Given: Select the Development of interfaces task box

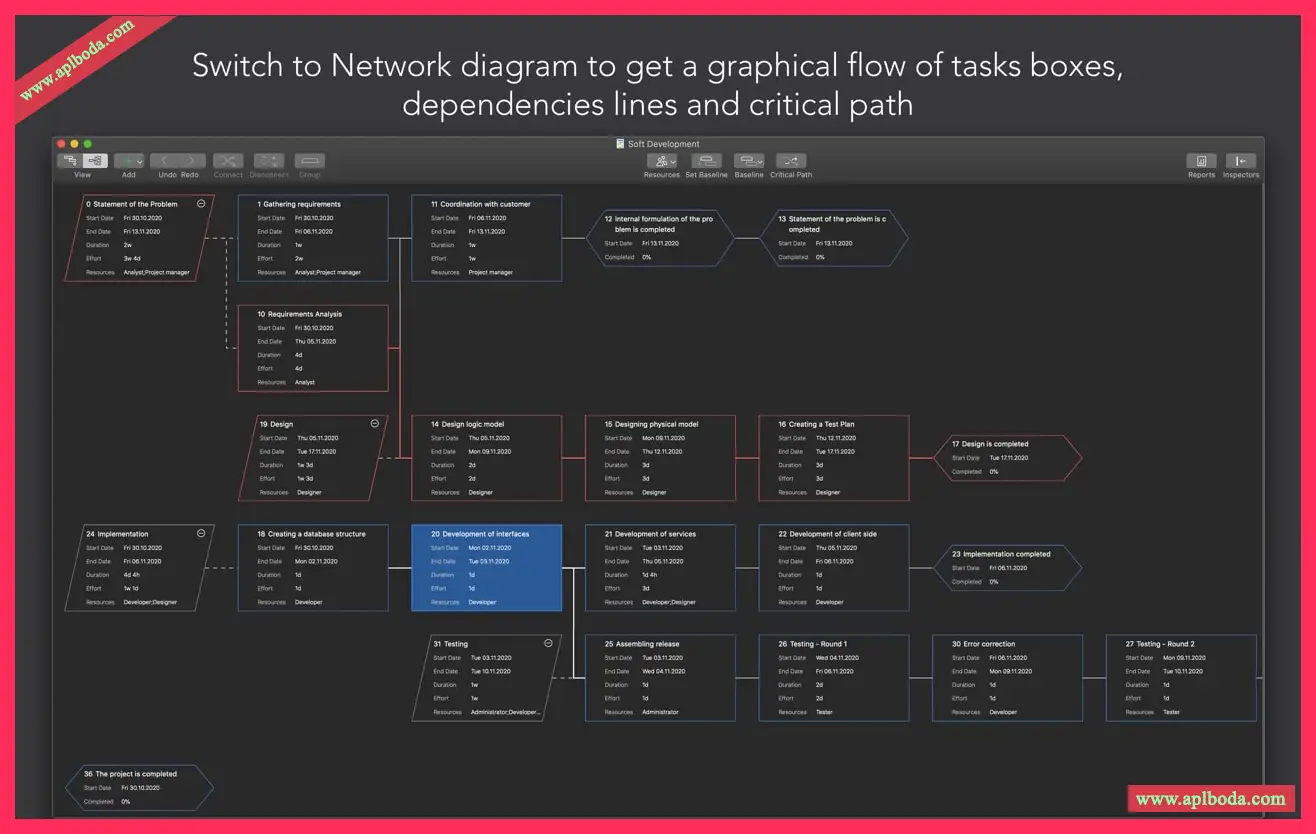Looking at the screenshot, I should [486, 568].
